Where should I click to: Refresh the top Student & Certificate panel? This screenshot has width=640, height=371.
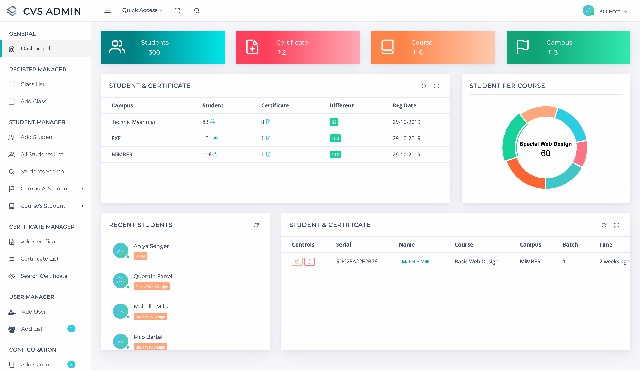click(424, 86)
